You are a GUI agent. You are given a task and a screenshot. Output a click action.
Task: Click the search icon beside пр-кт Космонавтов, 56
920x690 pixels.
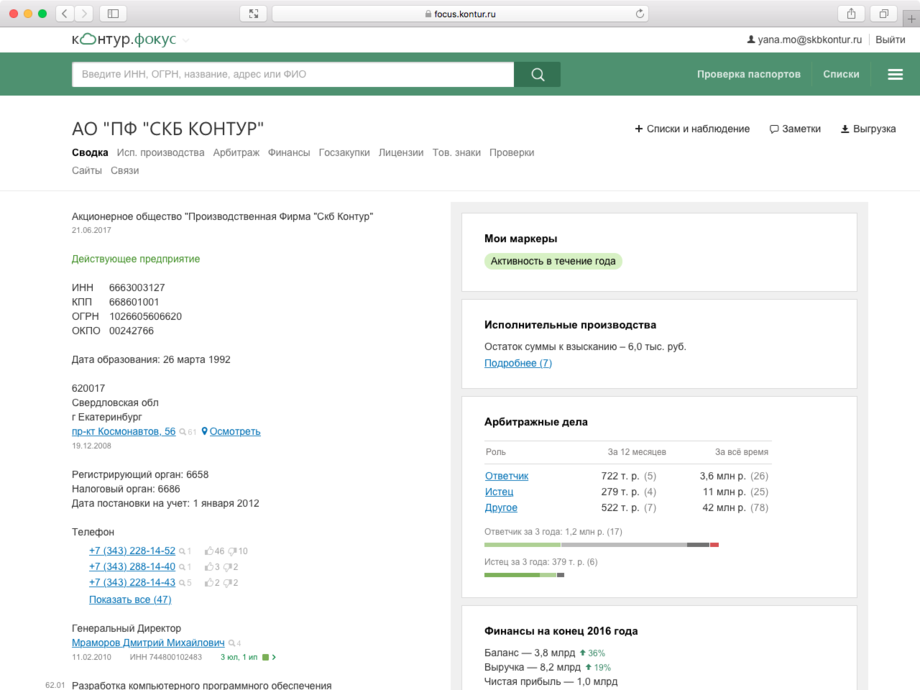[183, 432]
